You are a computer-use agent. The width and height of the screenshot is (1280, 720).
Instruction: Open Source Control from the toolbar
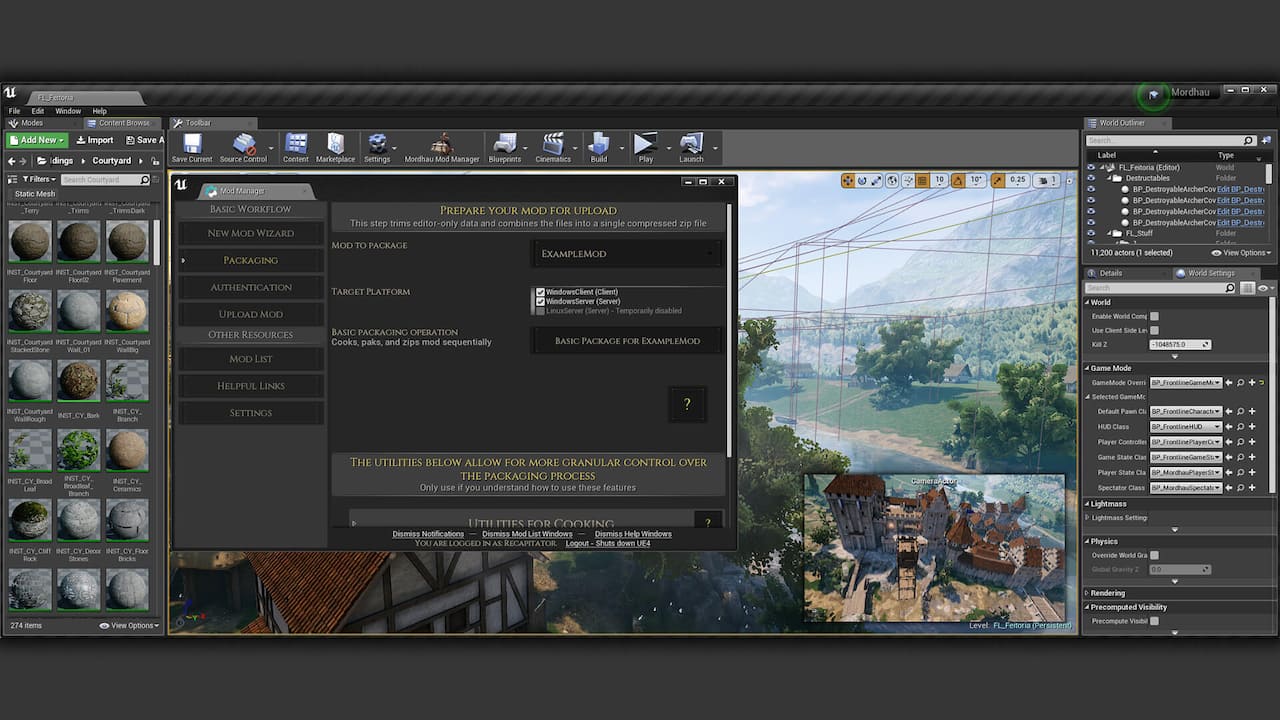(x=243, y=148)
